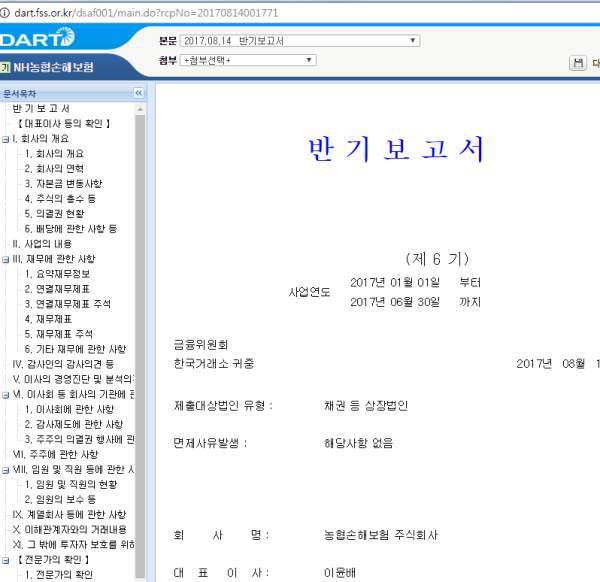Click the save/download disk icon
600x582 pixels.
[577, 63]
